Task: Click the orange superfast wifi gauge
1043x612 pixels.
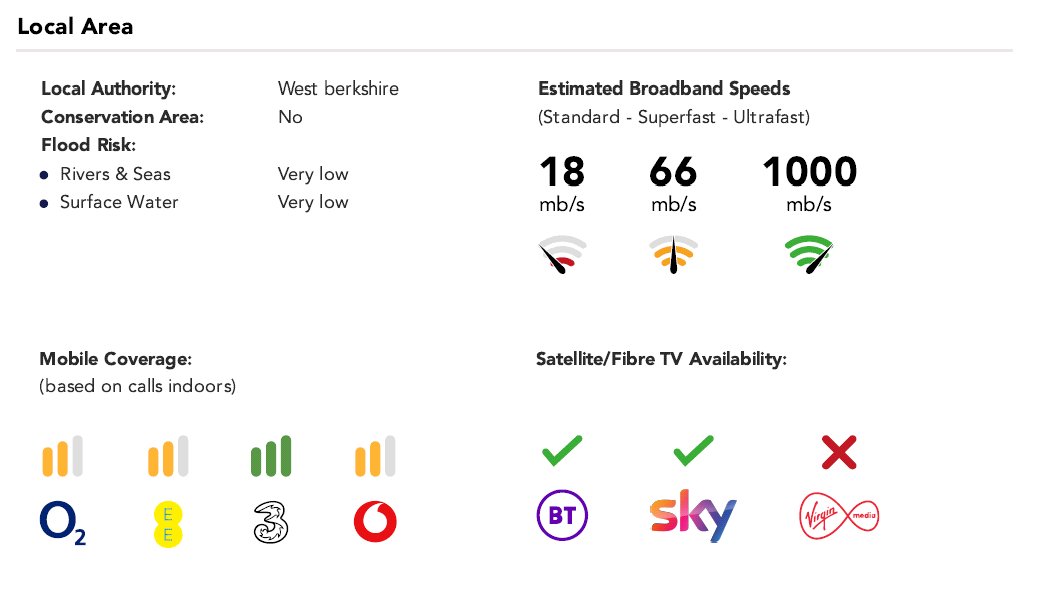Action: coord(673,254)
